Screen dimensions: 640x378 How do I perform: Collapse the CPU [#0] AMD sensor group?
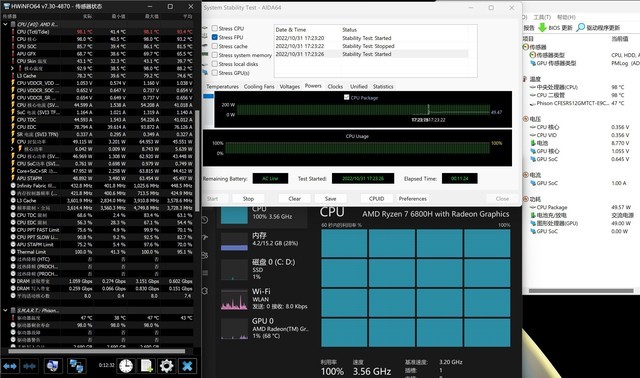point(5,24)
